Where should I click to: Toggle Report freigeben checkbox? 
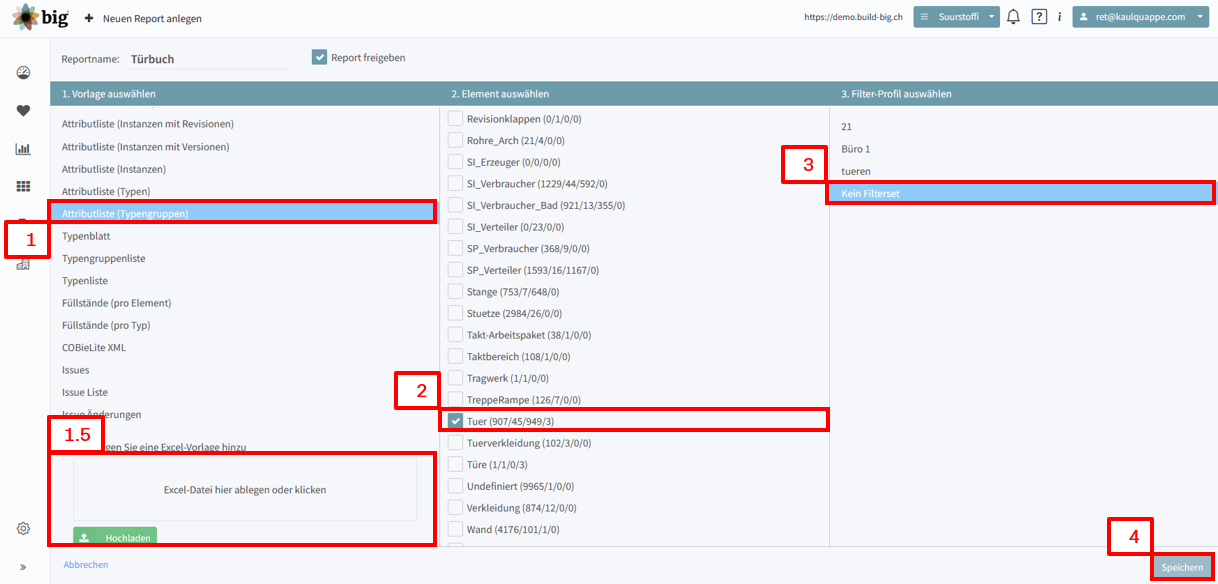(x=320, y=58)
